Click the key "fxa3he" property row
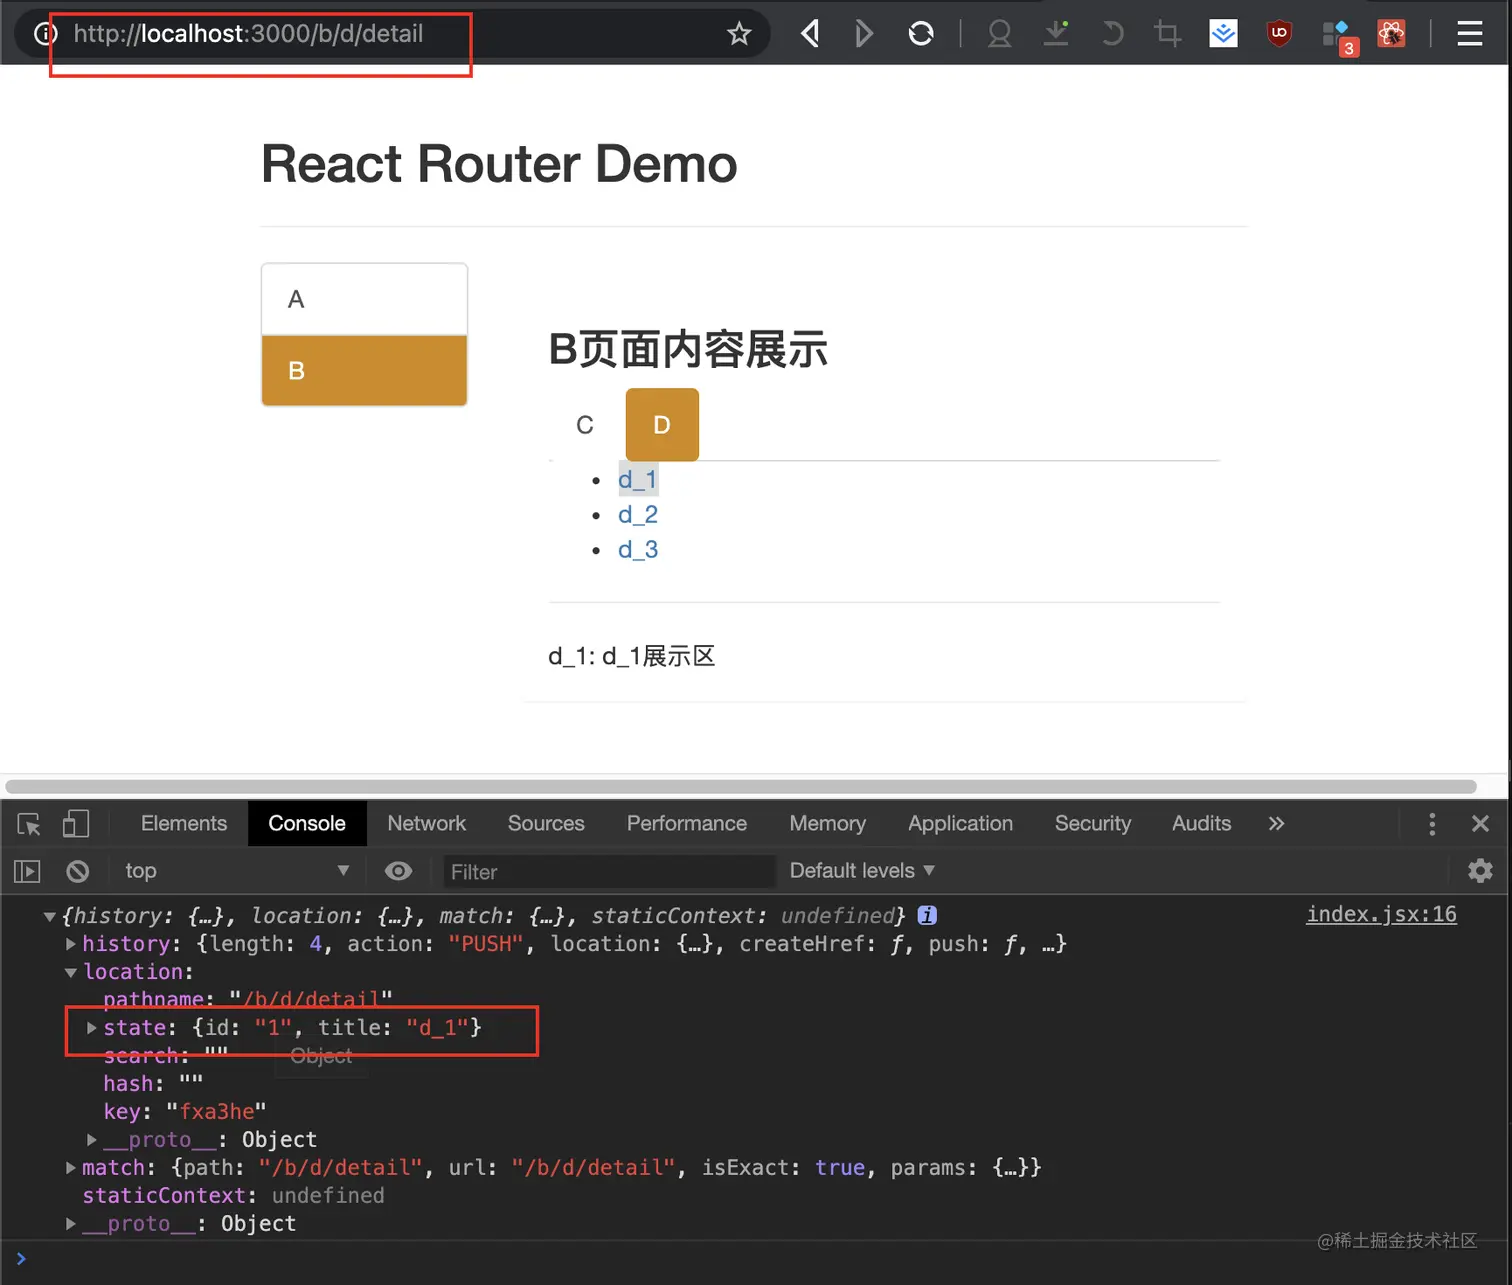The height and width of the screenshot is (1285, 1512). 185,1112
